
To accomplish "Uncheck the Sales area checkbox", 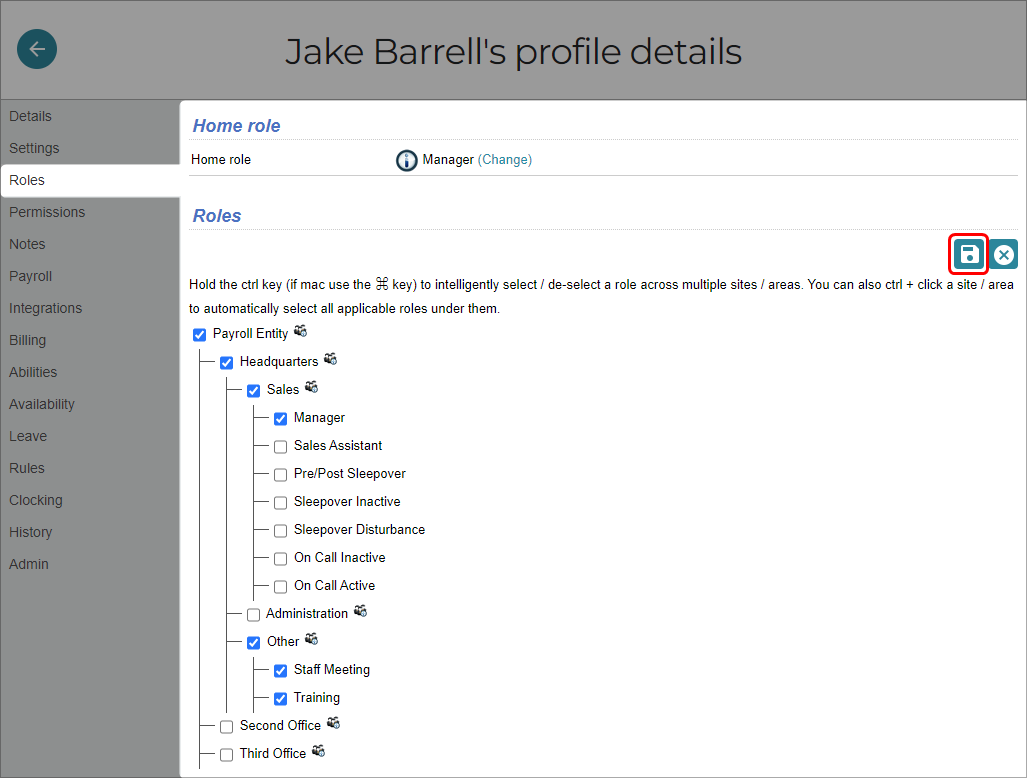I will click(x=253, y=391).
